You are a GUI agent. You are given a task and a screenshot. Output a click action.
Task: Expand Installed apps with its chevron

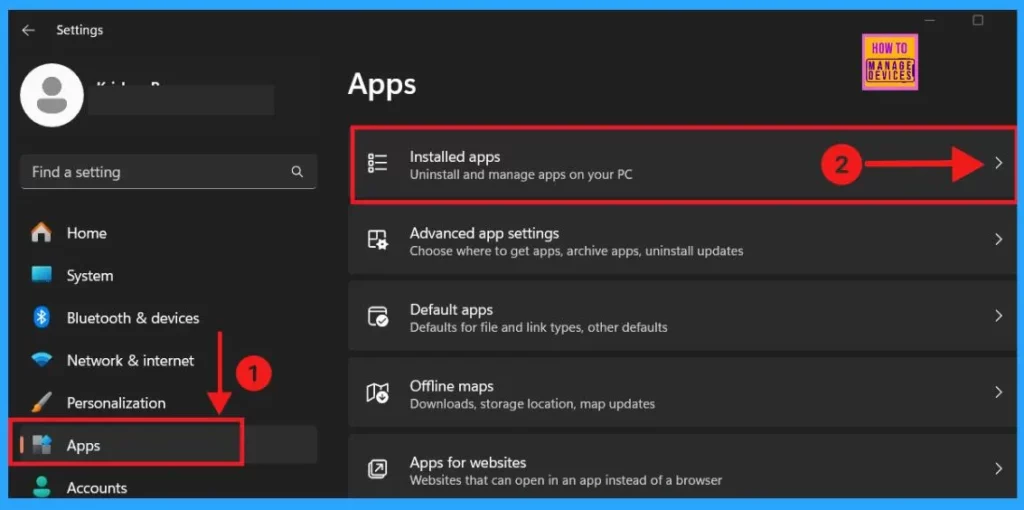pyautogui.click(x=998, y=164)
